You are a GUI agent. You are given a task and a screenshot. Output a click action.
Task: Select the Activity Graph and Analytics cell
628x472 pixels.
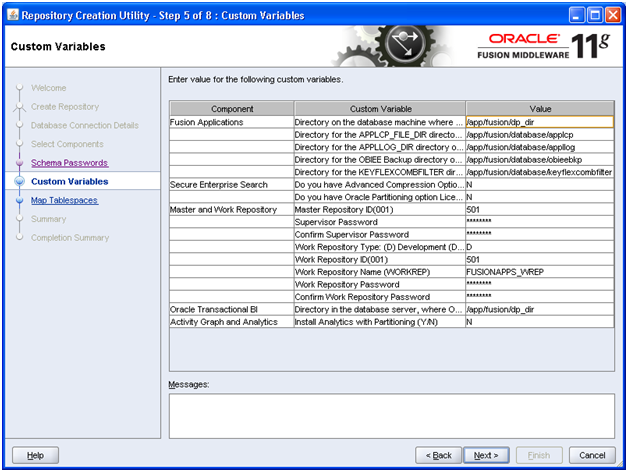(x=231, y=322)
